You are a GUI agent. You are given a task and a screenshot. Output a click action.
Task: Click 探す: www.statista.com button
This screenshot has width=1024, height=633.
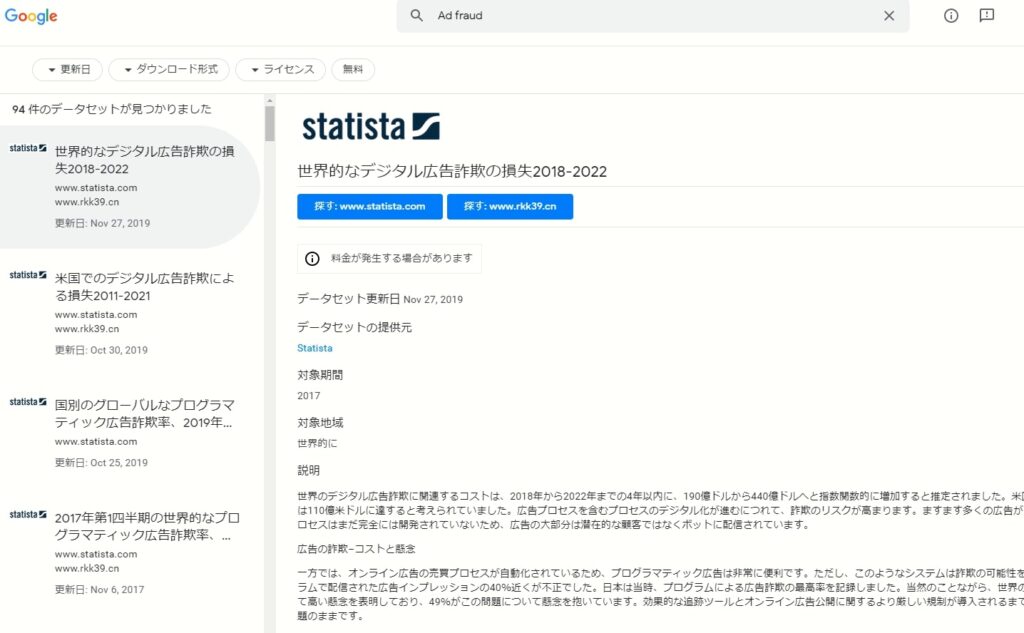coord(370,206)
